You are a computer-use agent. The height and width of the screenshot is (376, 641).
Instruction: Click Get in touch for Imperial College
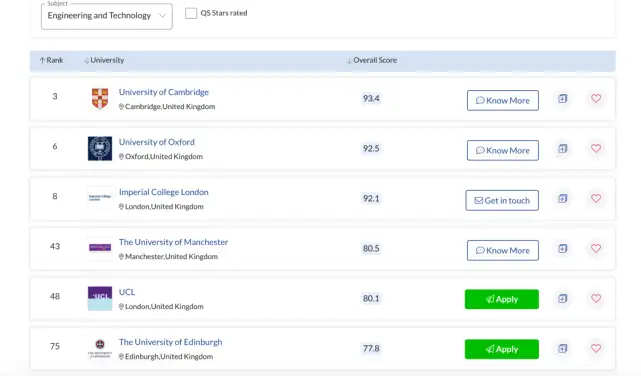tap(502, 200)
